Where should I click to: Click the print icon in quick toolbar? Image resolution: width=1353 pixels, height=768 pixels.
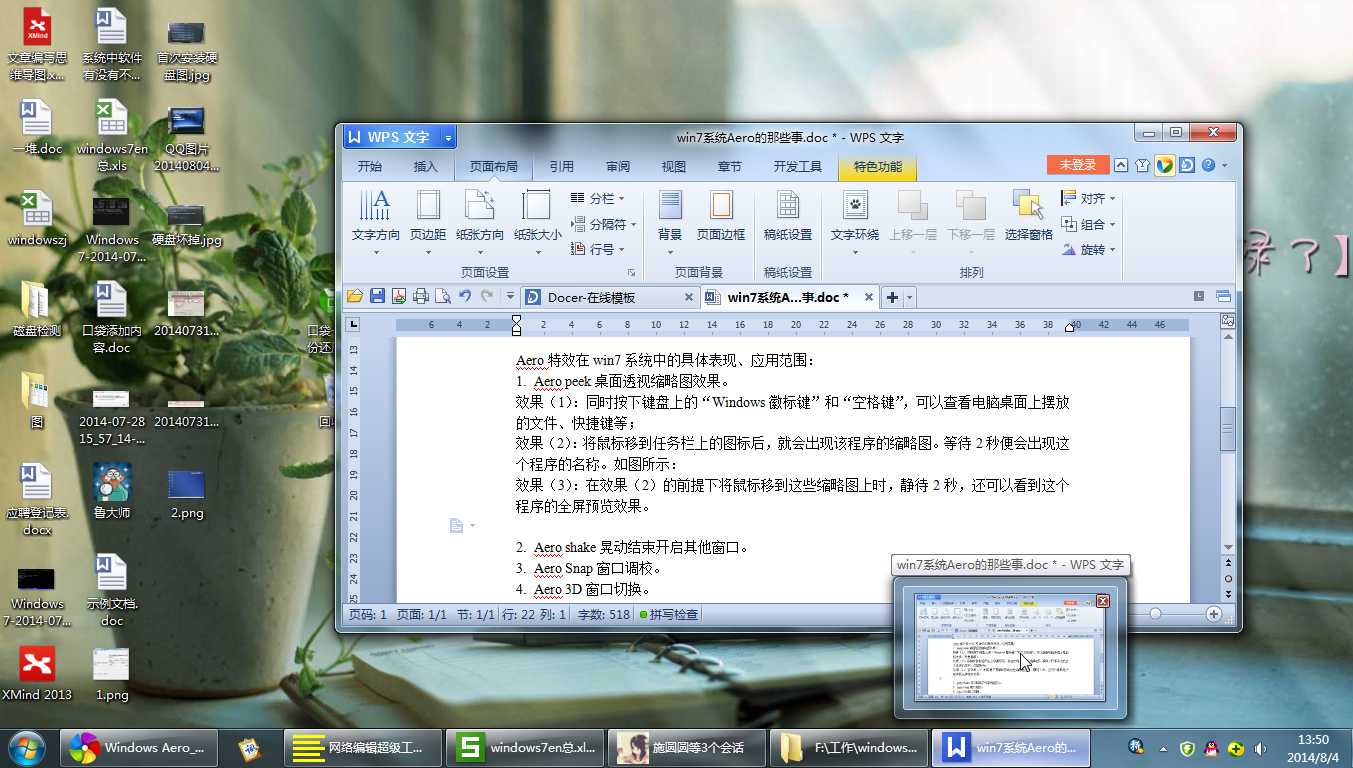pyautogui.click(x=421, y=296)
